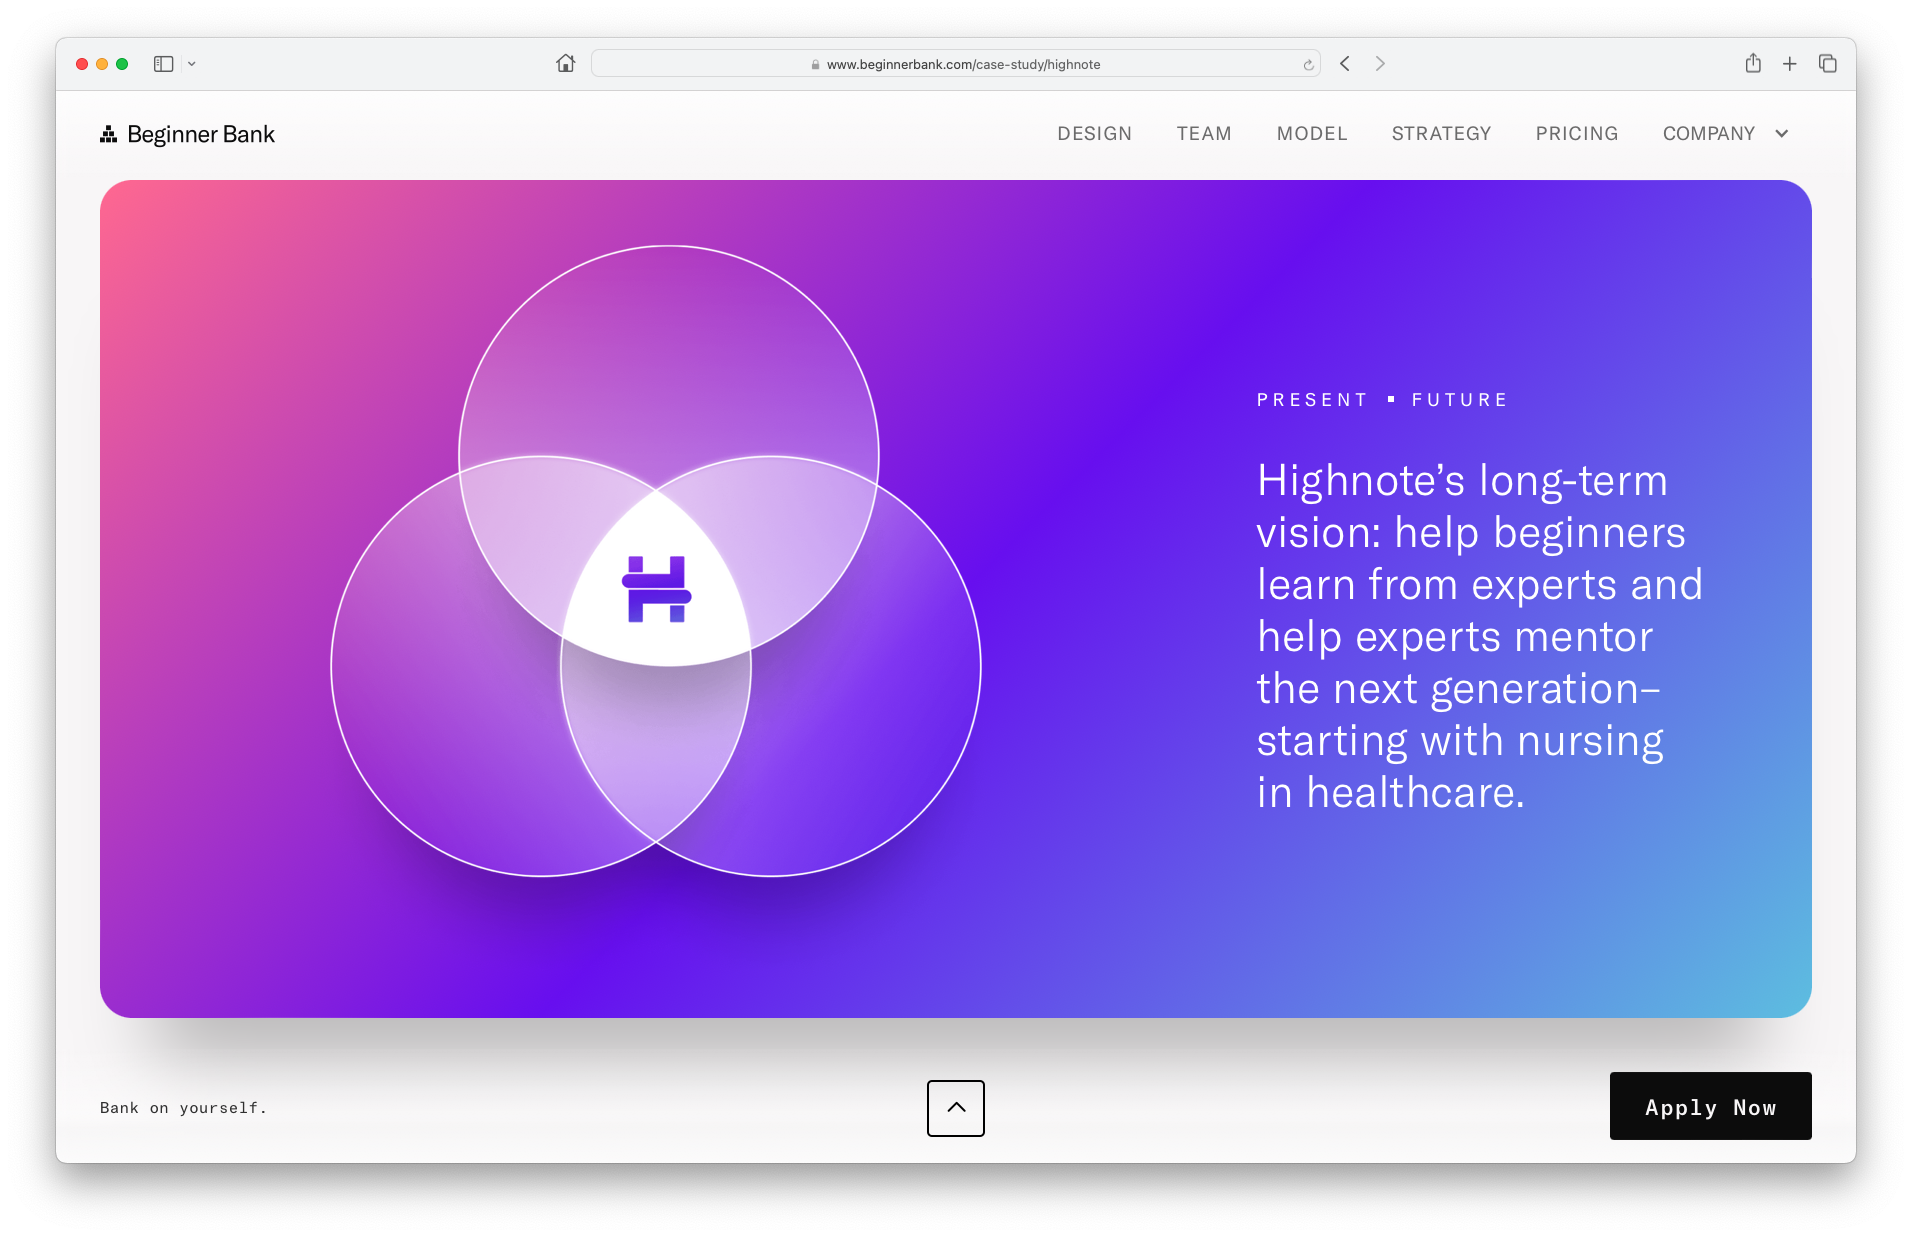Expand the COMPANY dropdown chevron
This screenshot has width=1912, height=1237.
(x=1782, y=134)
